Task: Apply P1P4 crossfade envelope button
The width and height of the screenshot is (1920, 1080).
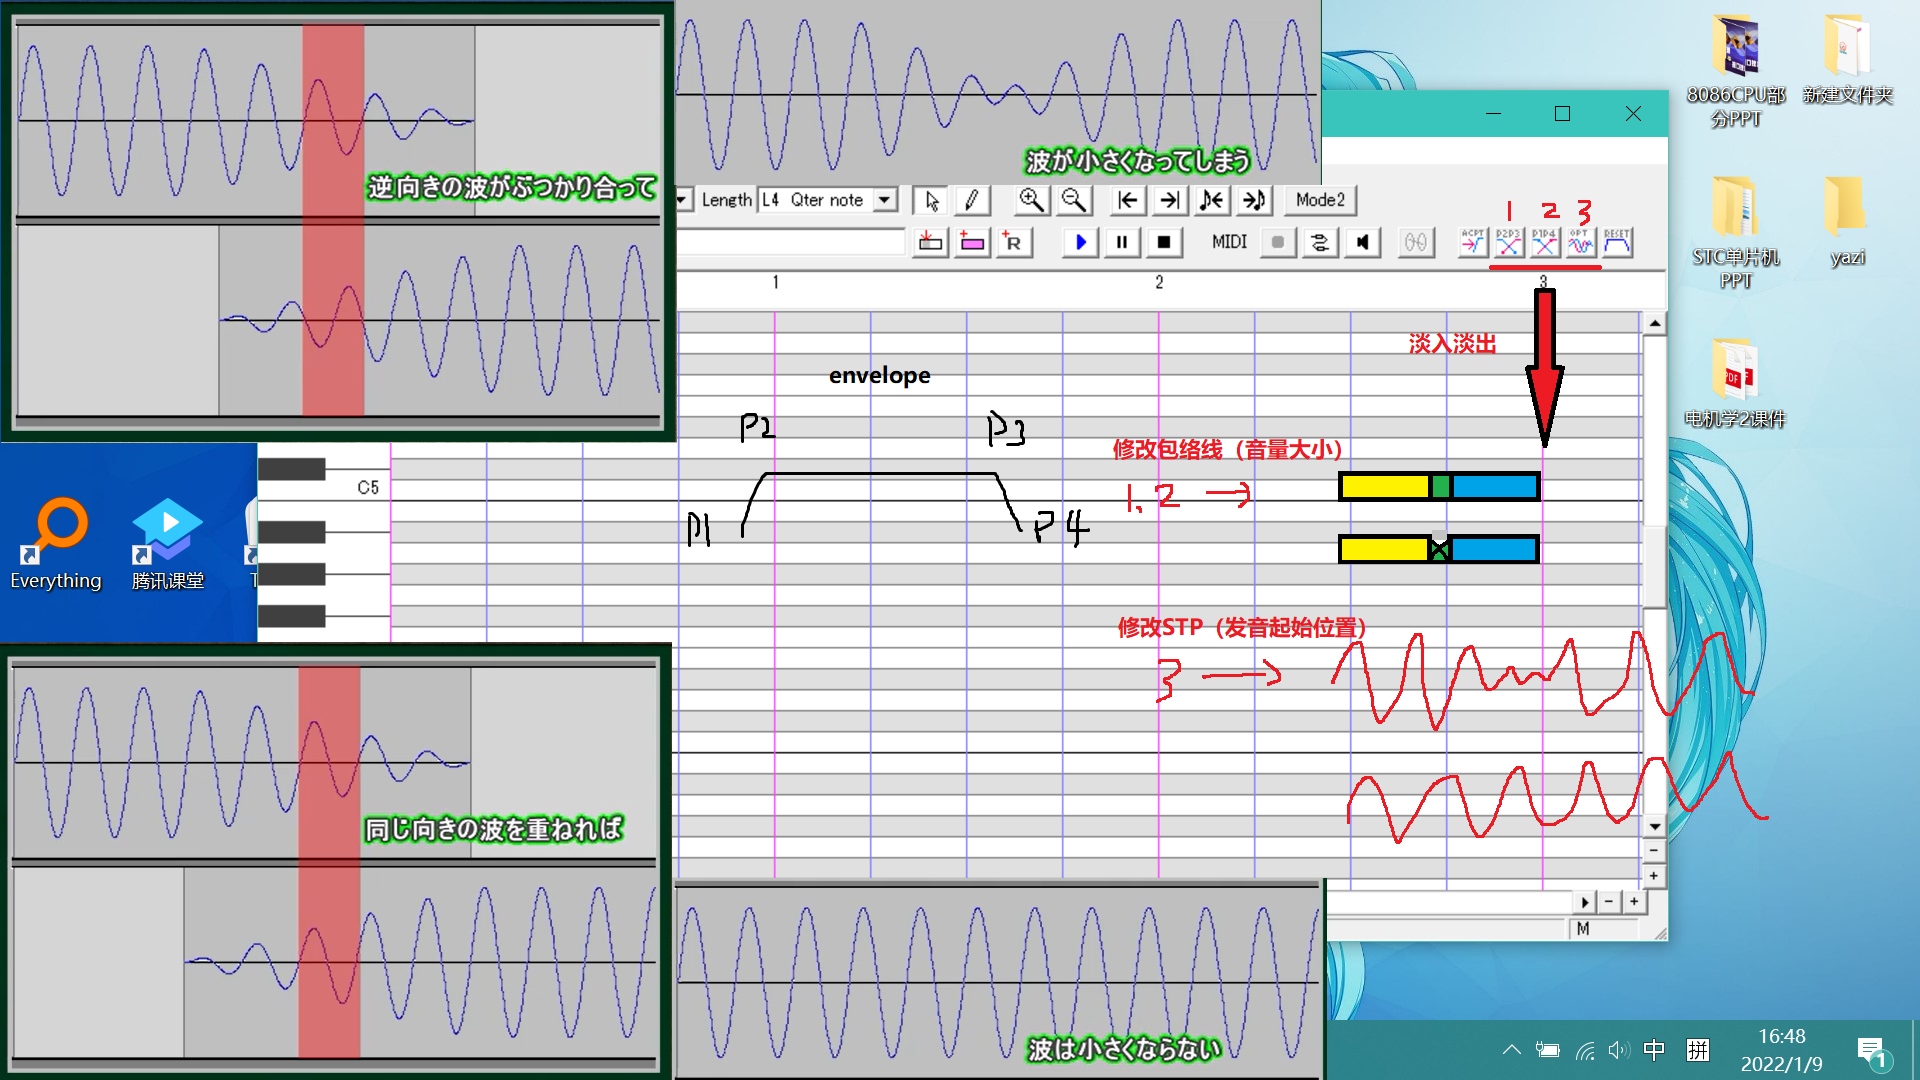Action: pos(1544,242)
